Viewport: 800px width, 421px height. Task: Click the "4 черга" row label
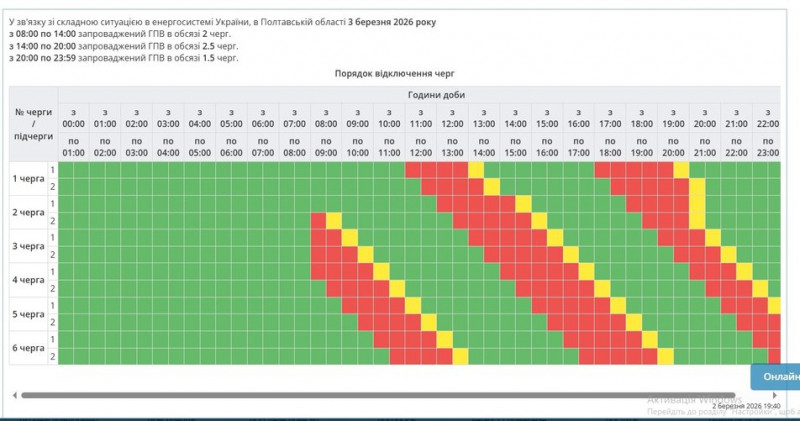(27, 280)
